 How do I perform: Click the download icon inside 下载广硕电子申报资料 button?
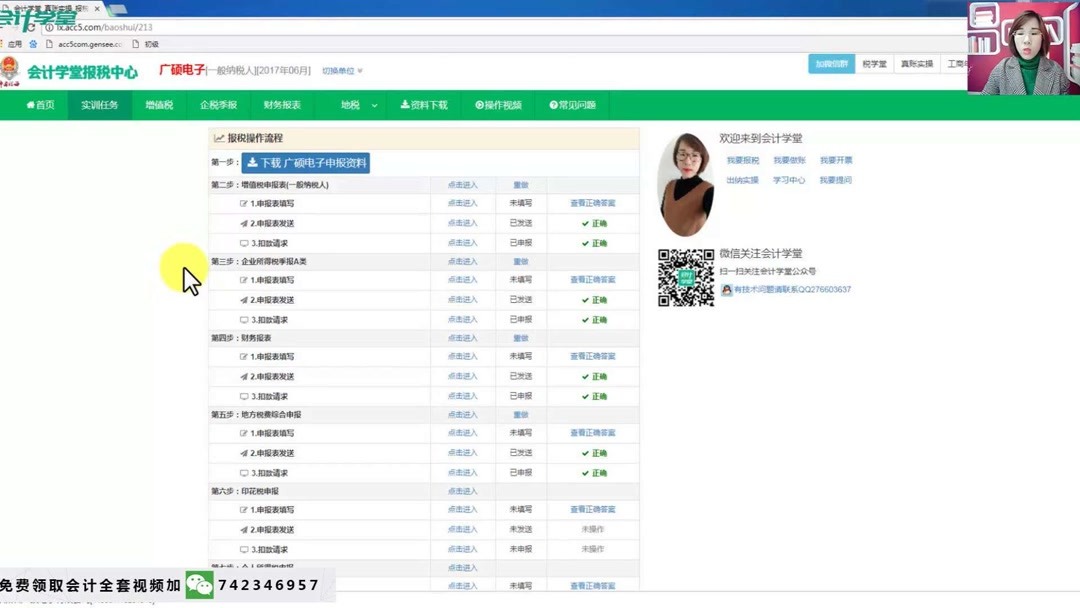point(253,162)
